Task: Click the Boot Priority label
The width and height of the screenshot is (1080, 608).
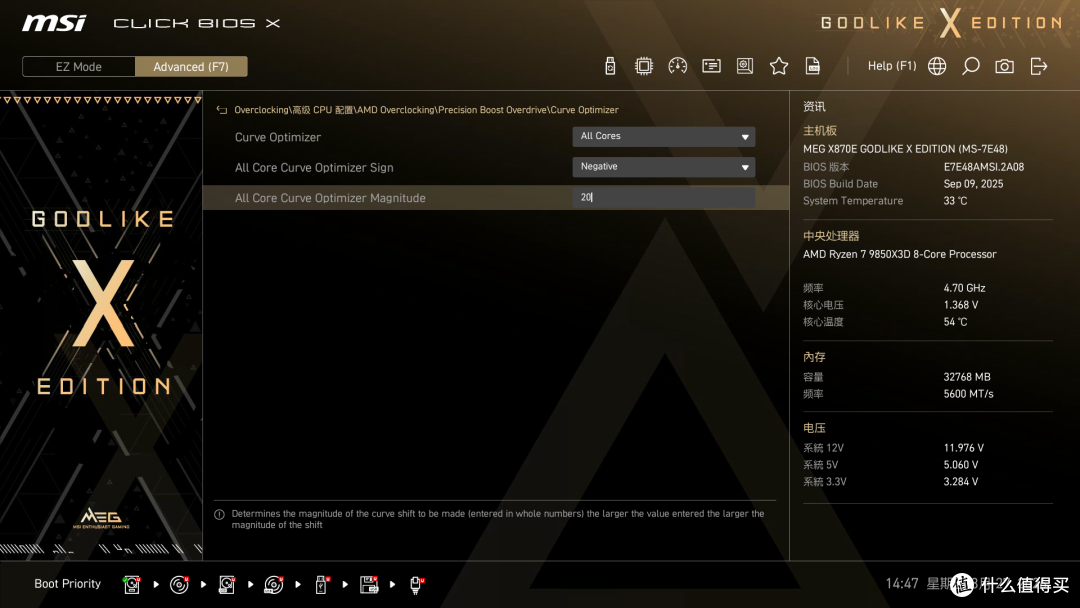Action: (68, 584)
